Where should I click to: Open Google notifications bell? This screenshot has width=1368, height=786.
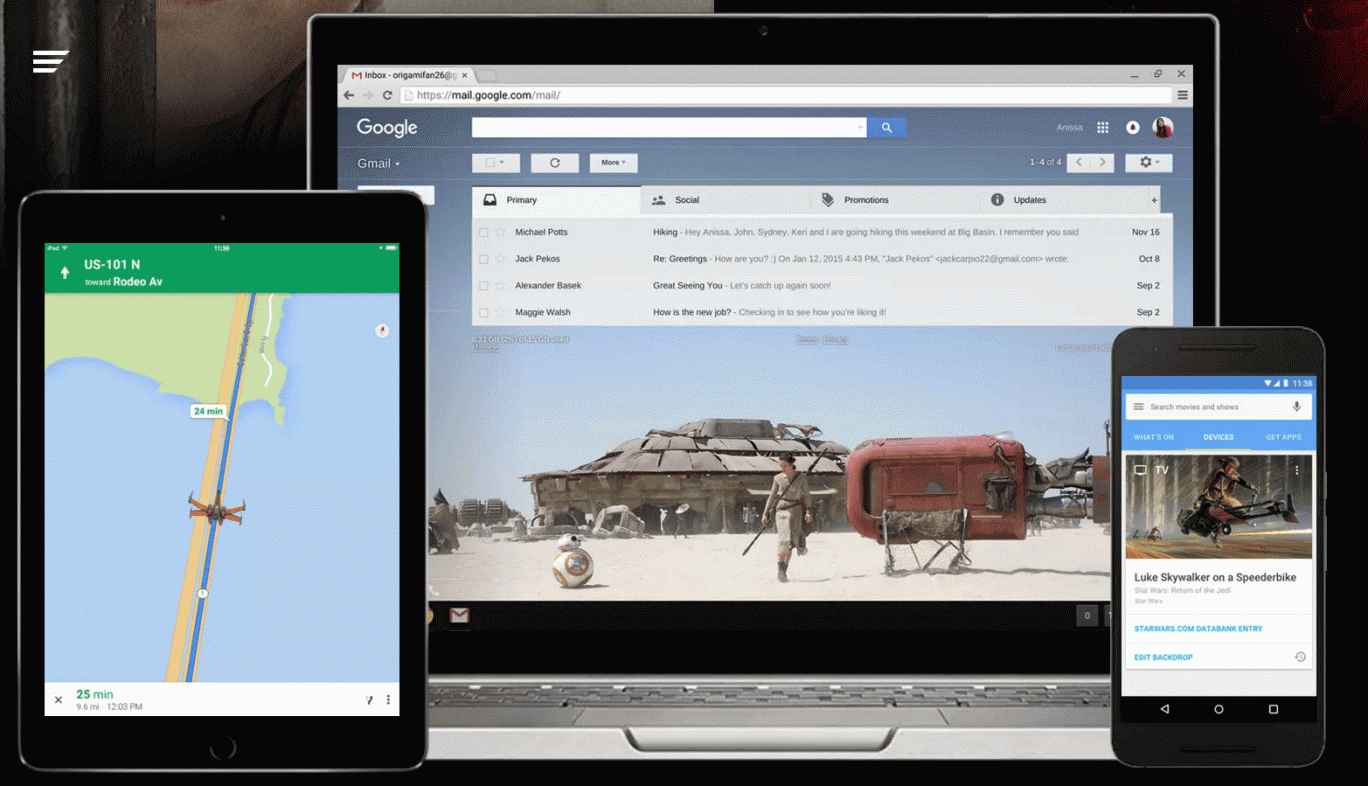pyautogui.click(x=1133, y=127)
